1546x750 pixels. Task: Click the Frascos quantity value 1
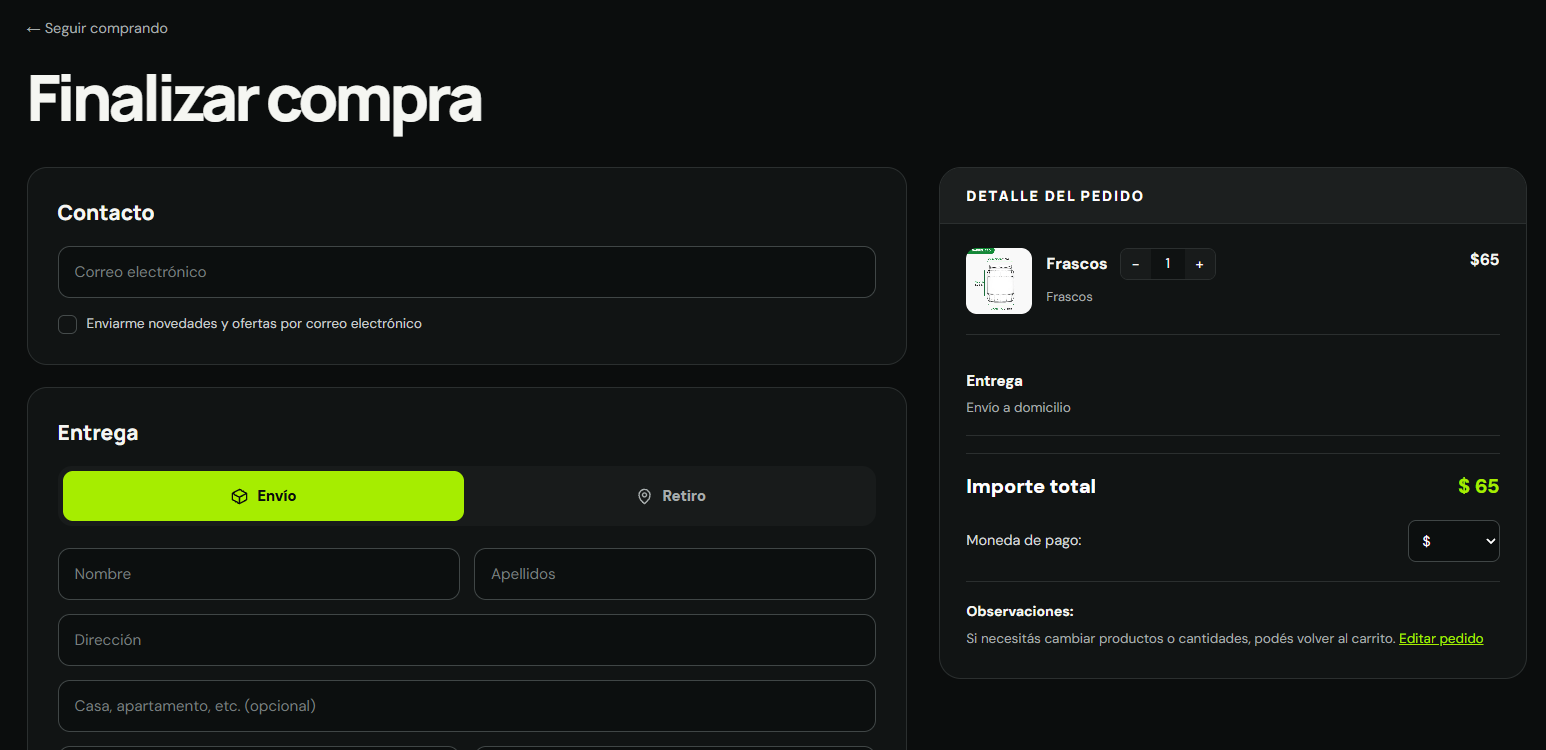1168,264
